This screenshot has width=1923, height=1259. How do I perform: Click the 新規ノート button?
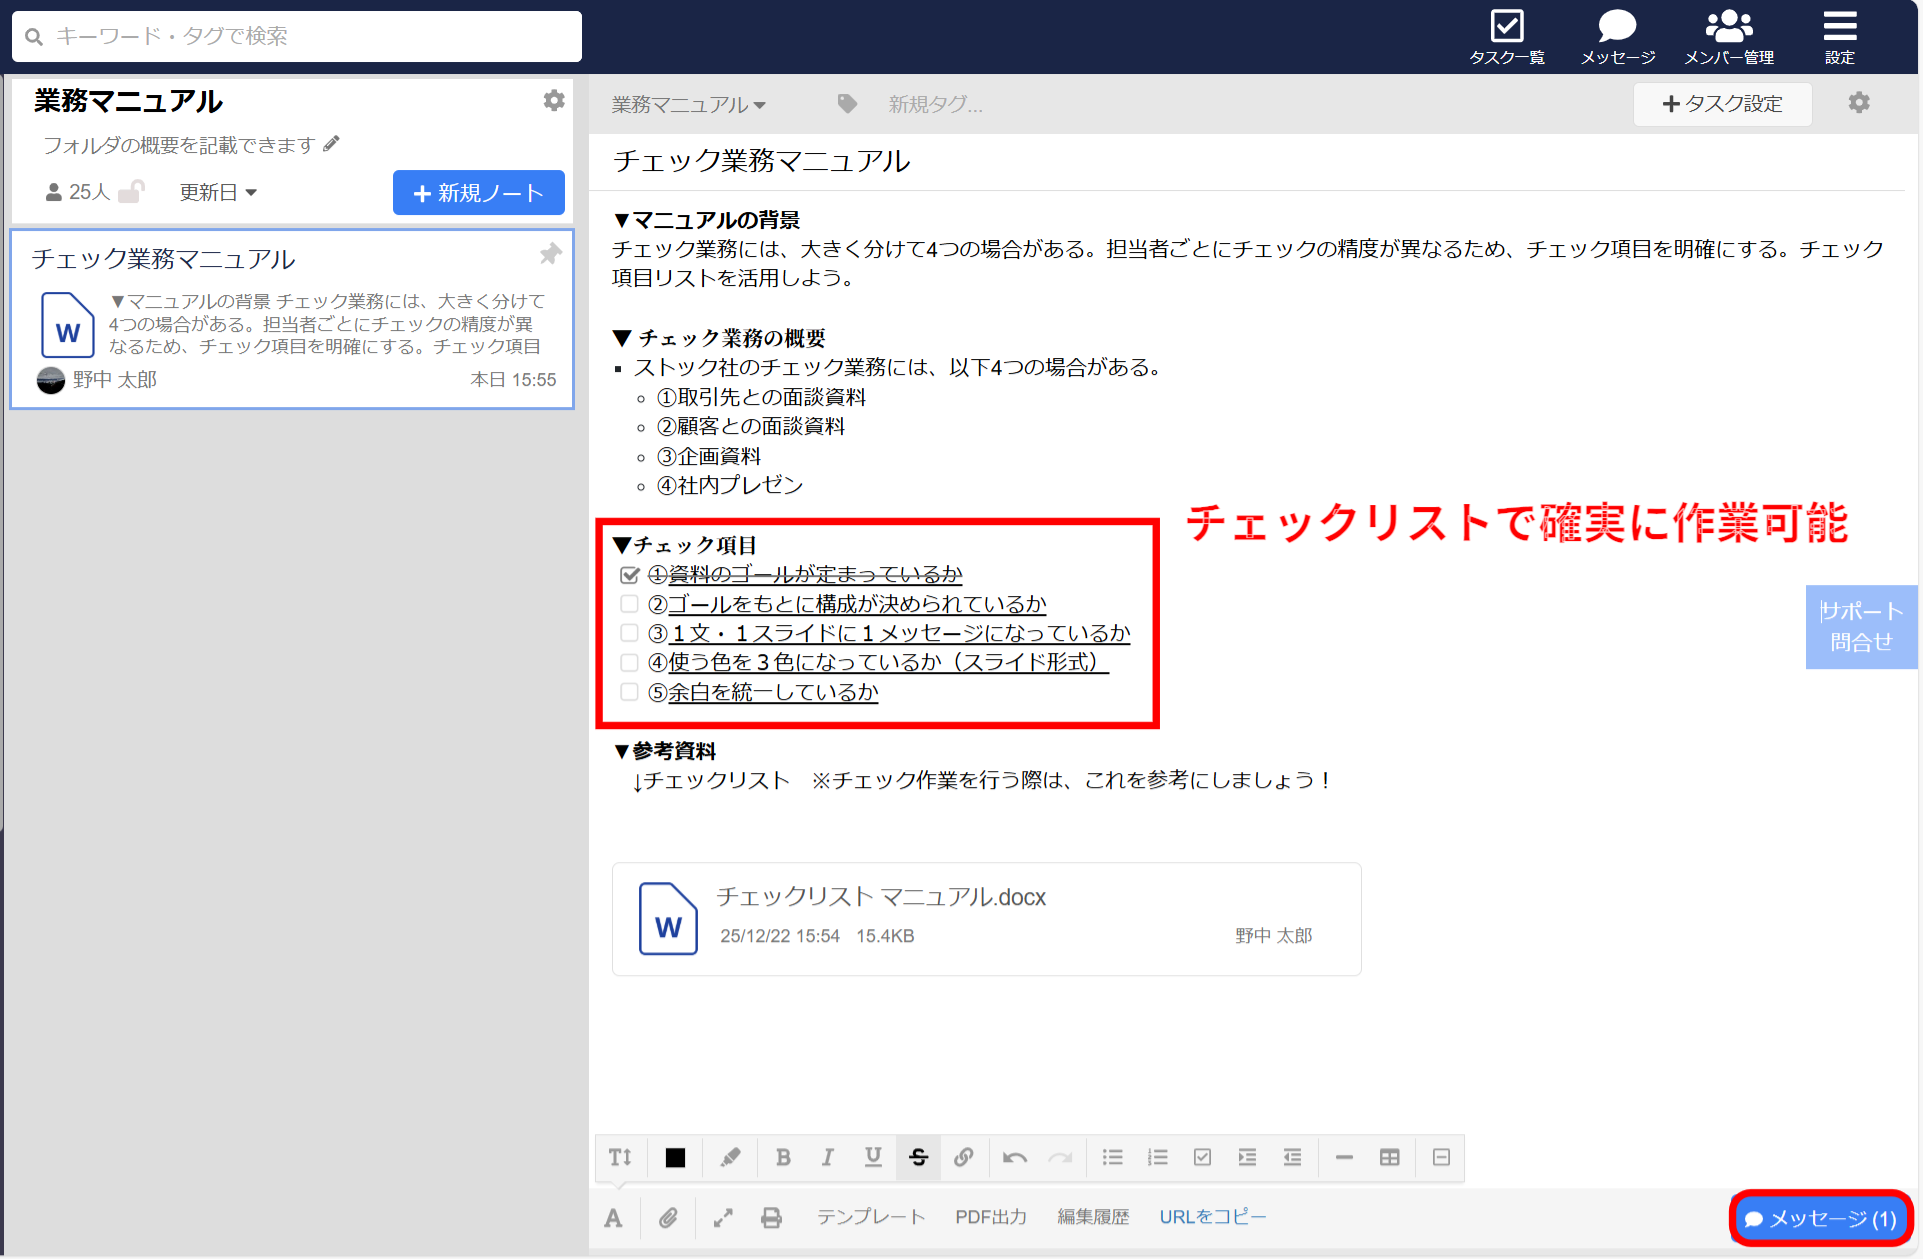point(478,192)
